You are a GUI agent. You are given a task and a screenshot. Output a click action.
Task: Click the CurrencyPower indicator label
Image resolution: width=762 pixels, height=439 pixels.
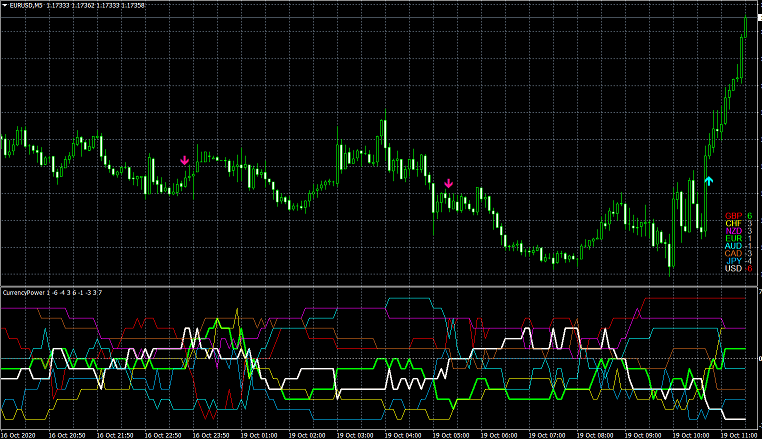pos(24,293)
